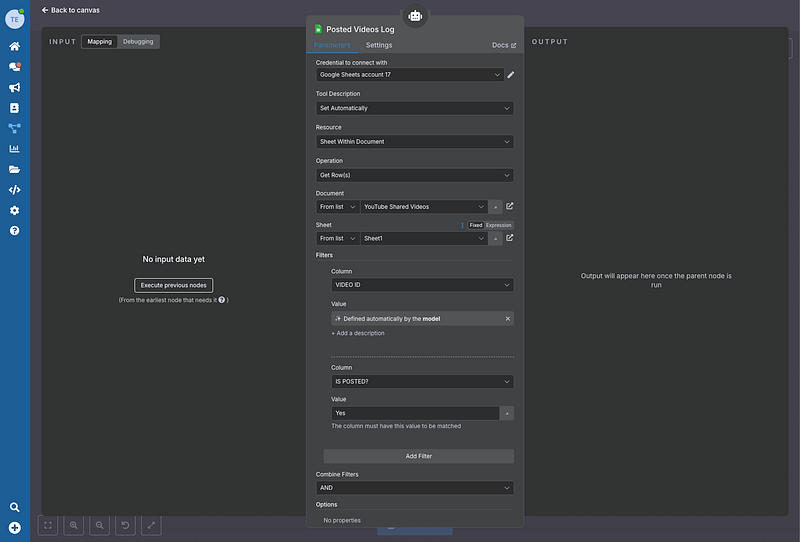Switch to the Settings tab
The width and height of the screenshot is (800, 542).
pyautogui.click(x=379, y=45)
